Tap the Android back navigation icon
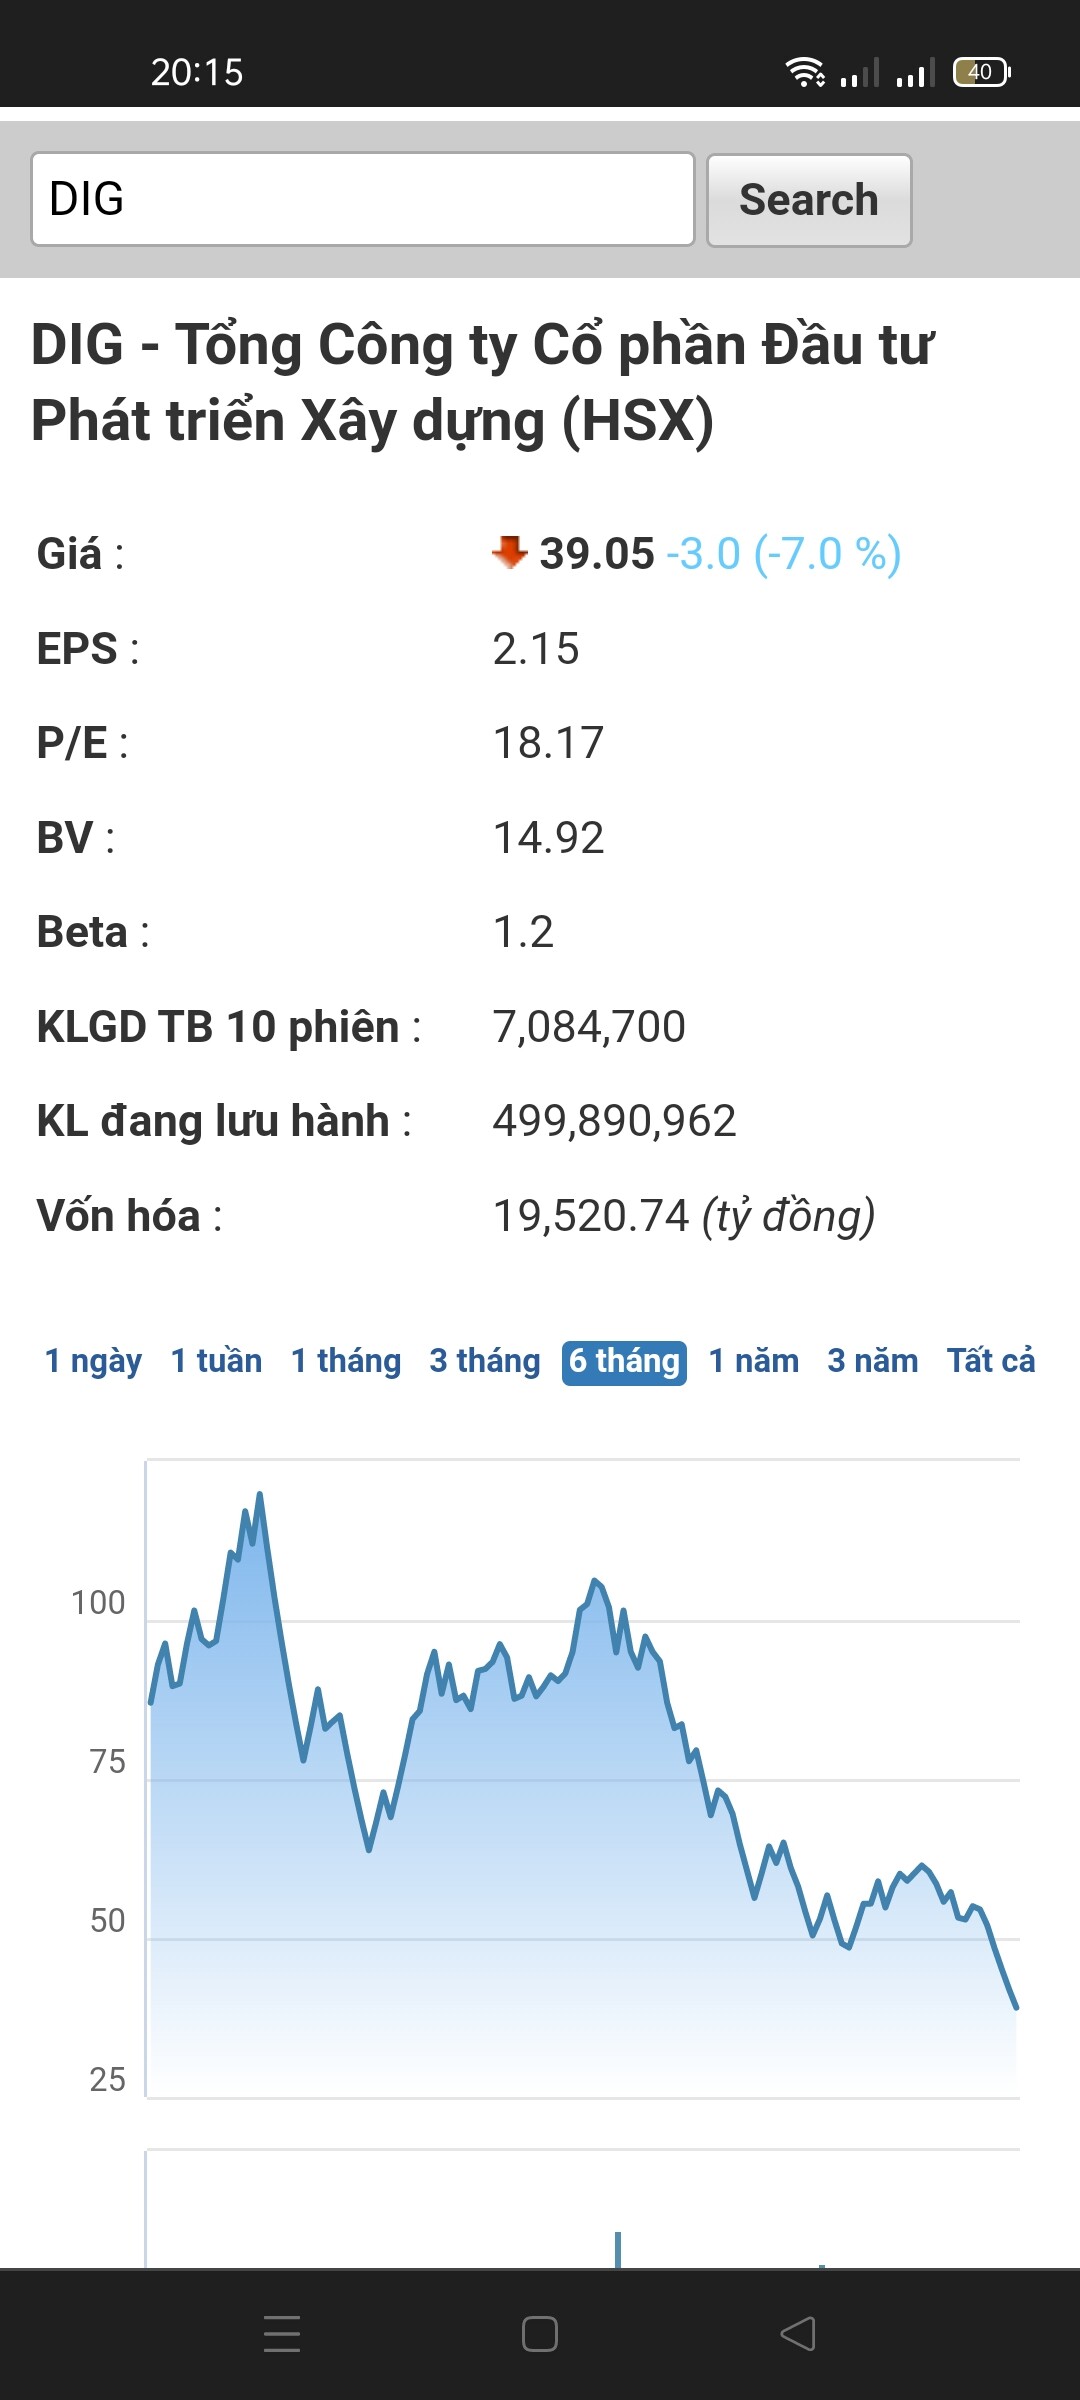Image resolution: width=1080 pixels, height=2400 pixels. pos(798,2334)
